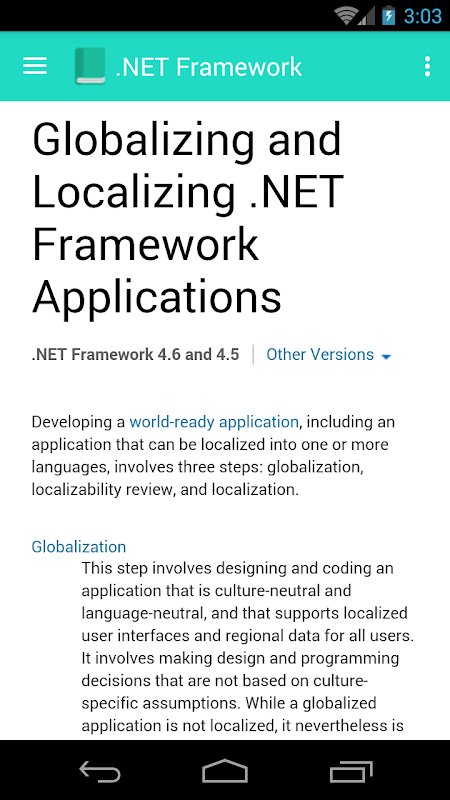
Task: Tap the 3:03 clock in the status bar
Action: [x=422, y=16]
